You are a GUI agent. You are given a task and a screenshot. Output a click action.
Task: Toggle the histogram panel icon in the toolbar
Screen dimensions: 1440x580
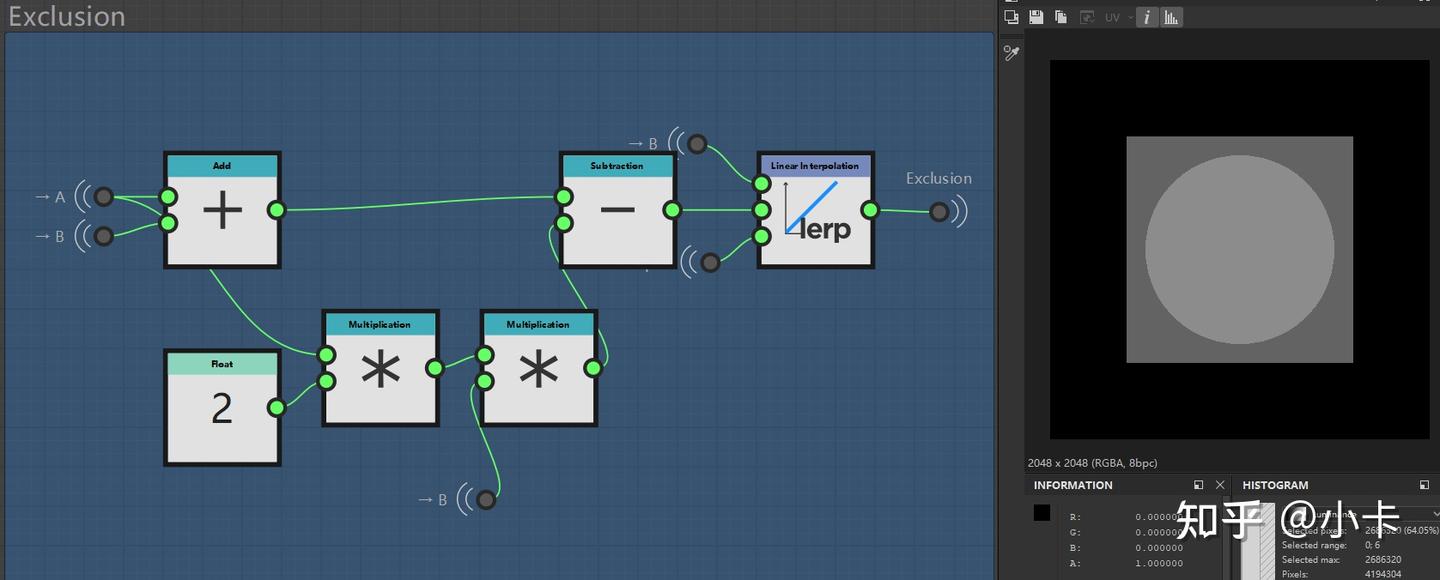point(1171,17)
